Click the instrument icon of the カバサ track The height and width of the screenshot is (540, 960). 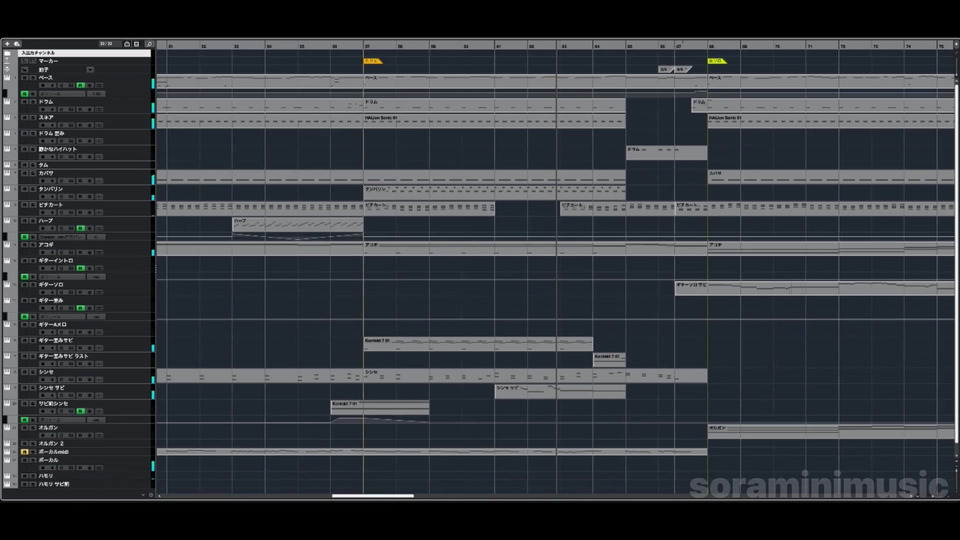tap(7, 173)
